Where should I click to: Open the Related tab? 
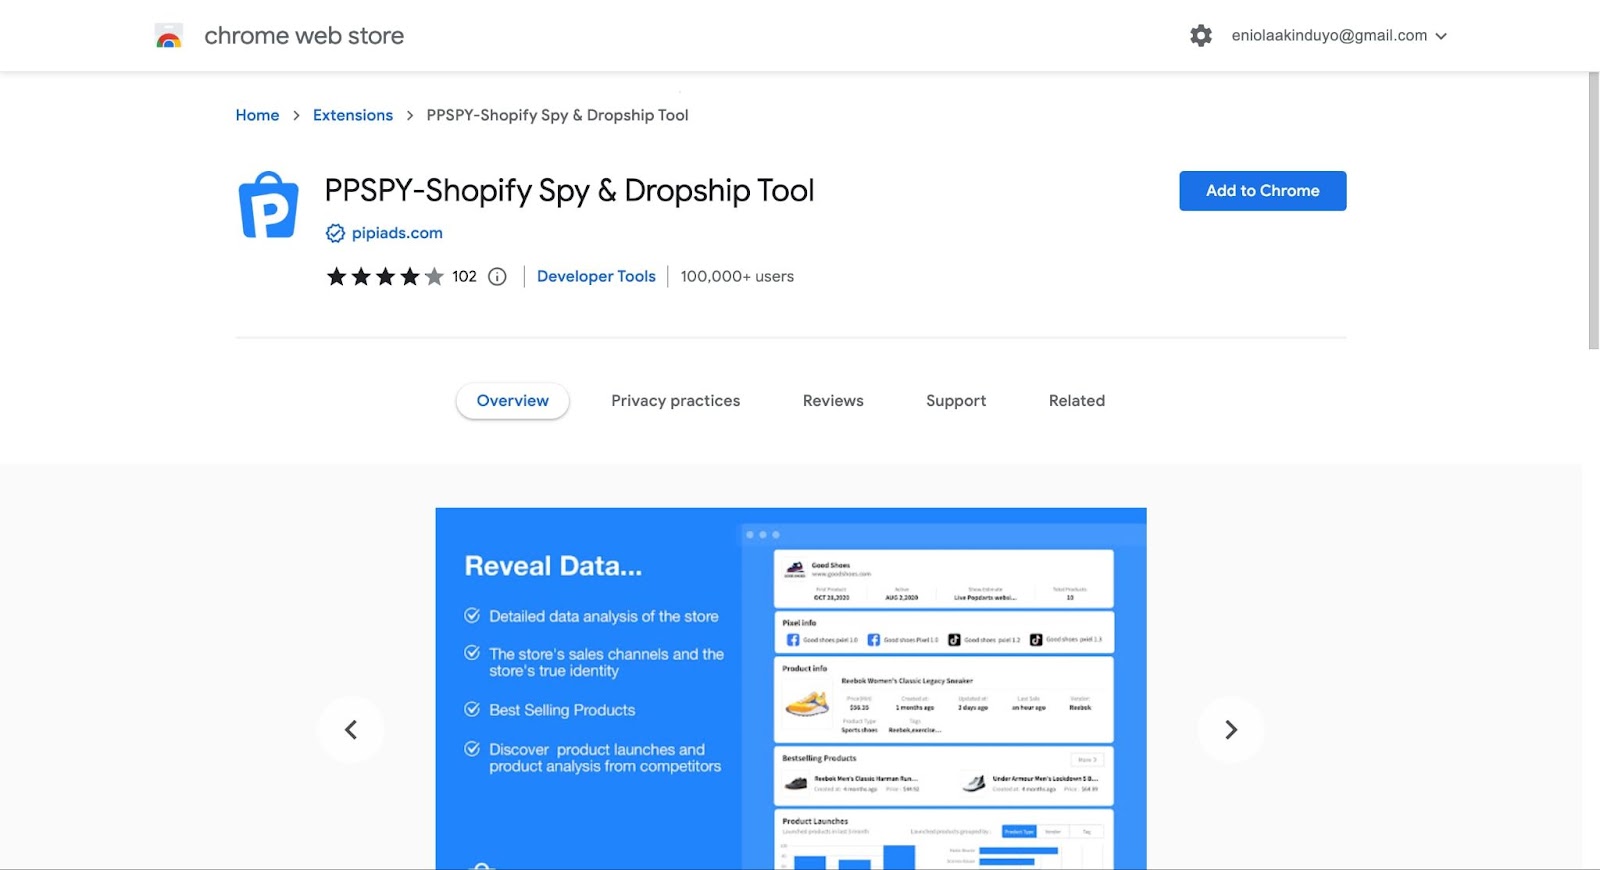[1077, 401]
